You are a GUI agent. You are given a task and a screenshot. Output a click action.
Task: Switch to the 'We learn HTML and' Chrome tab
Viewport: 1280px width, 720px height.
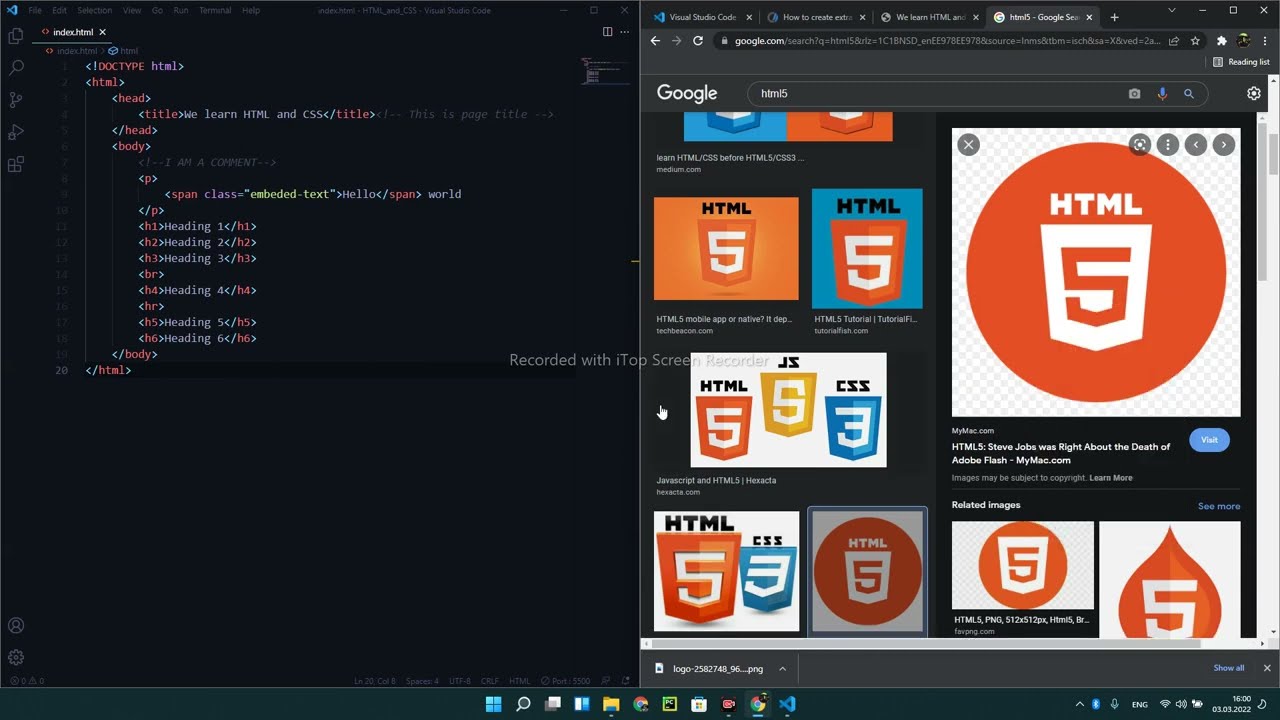click(x=930, y=17)
